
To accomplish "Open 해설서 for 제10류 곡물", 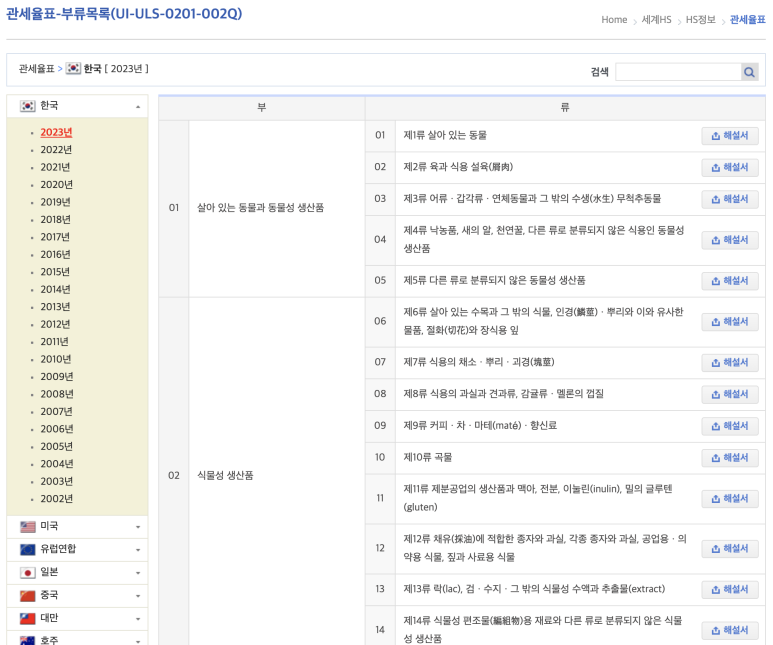I will click(730, 458).
